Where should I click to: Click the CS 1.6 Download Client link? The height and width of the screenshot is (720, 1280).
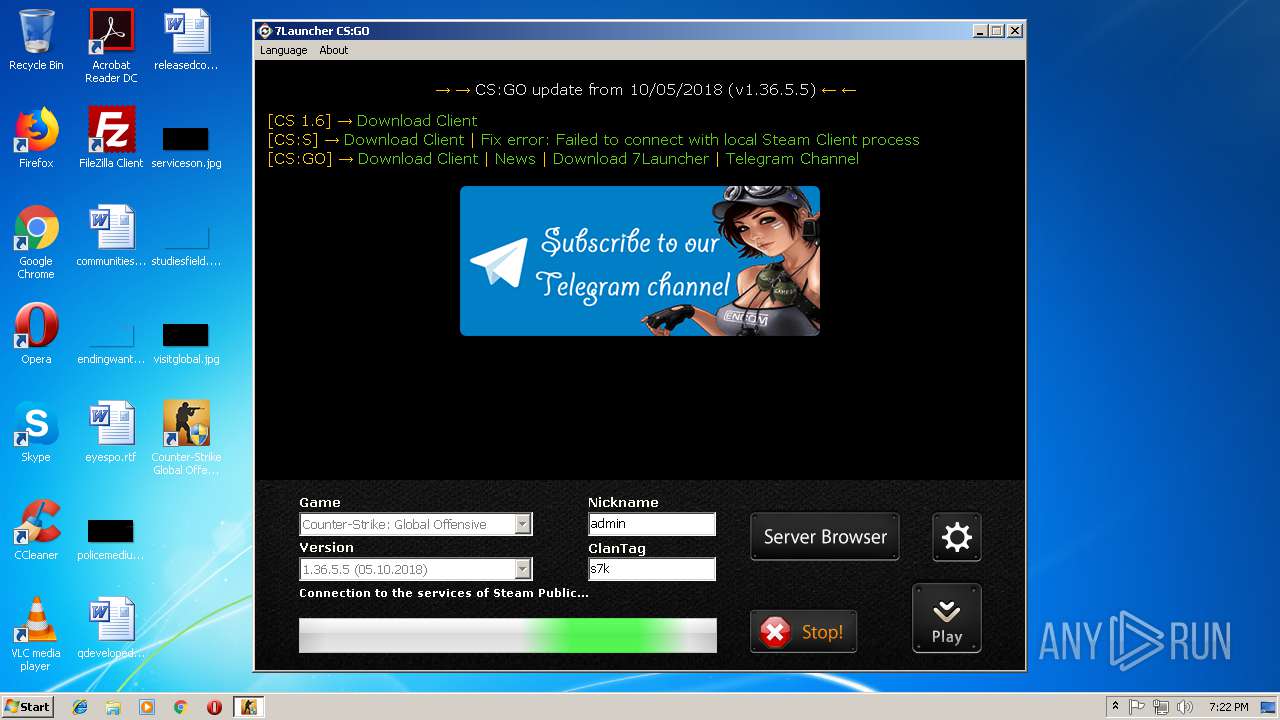416,121
